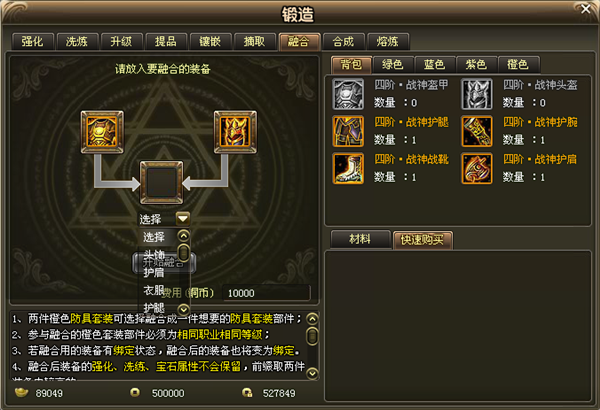Pick the 四阶·战神护腿 leg armor icon
The width and height of the screenshot is (600, 410).
pyautogui.click(x=348, y=131)
